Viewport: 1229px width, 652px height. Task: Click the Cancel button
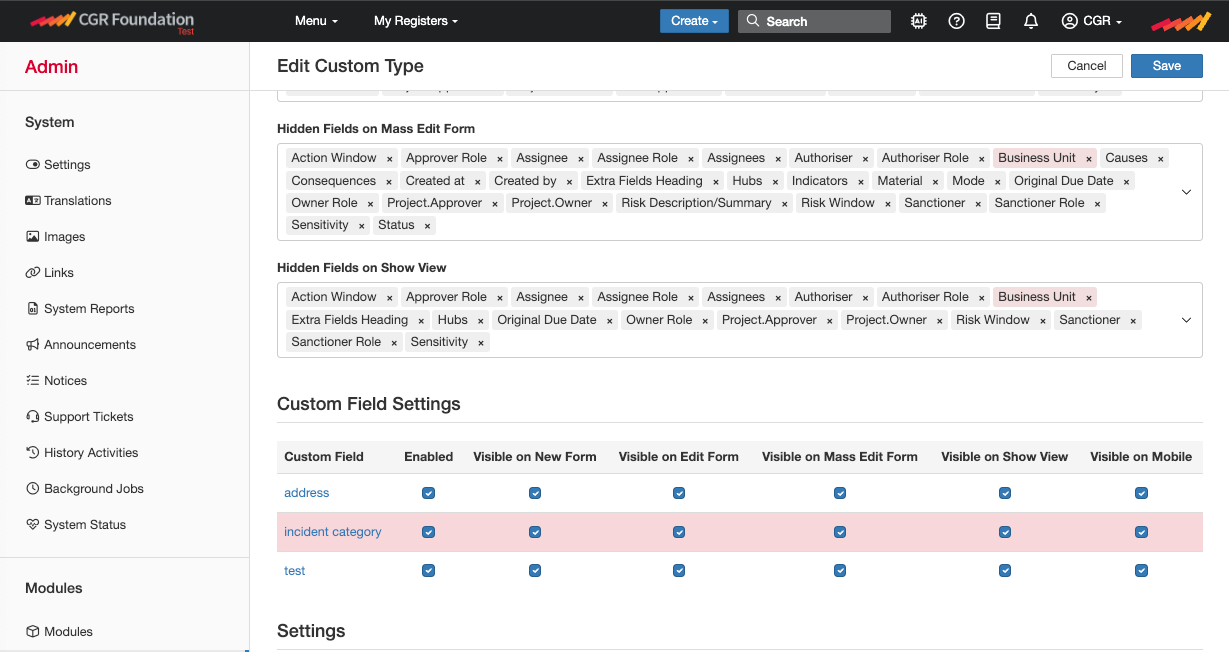tap(1087, 66)
